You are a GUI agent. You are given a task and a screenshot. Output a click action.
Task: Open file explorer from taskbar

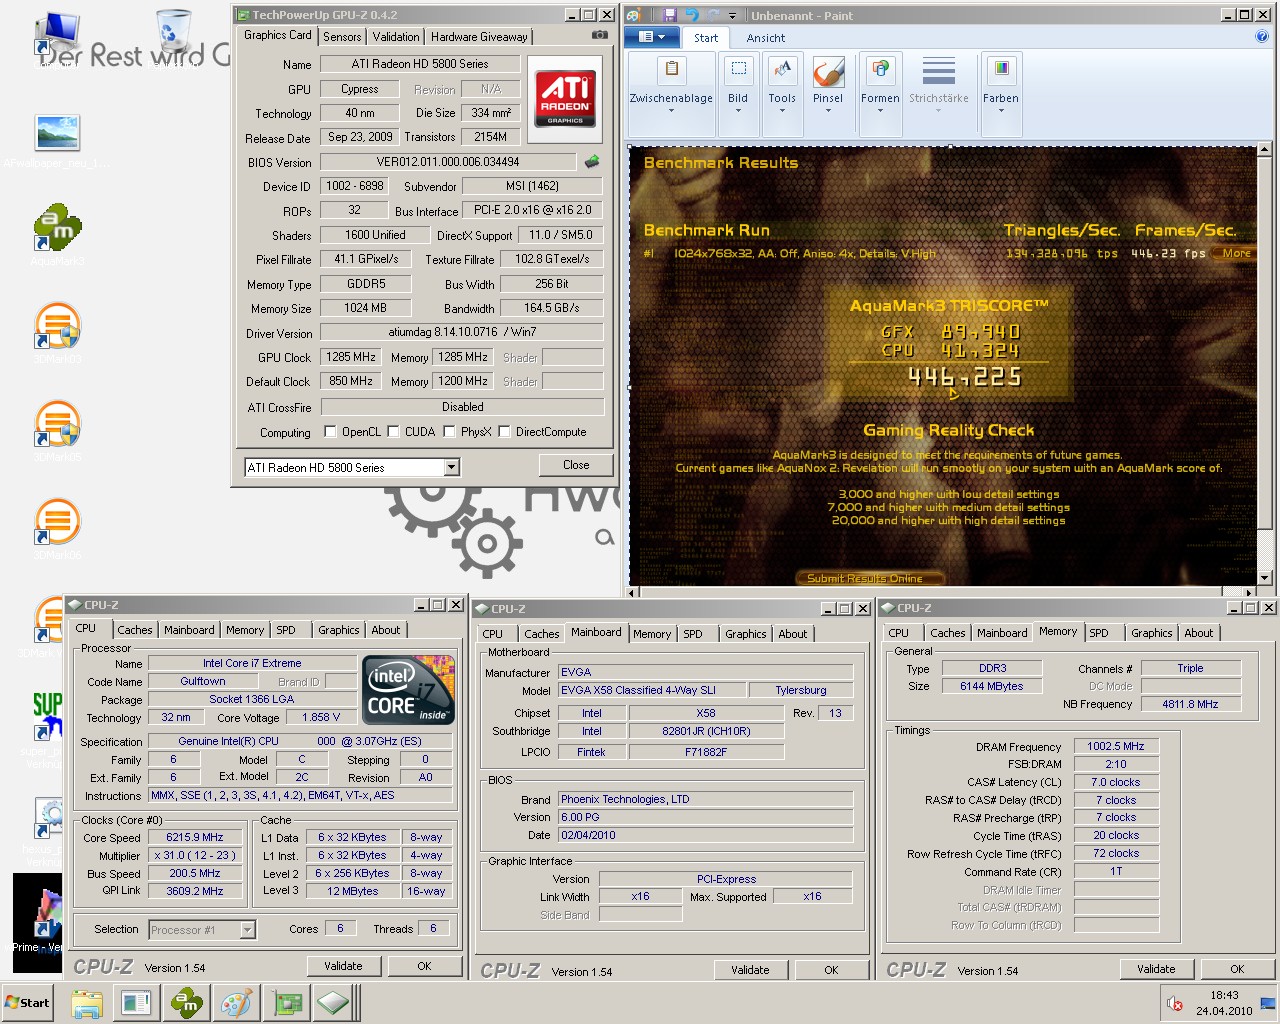coord(87,1003)
